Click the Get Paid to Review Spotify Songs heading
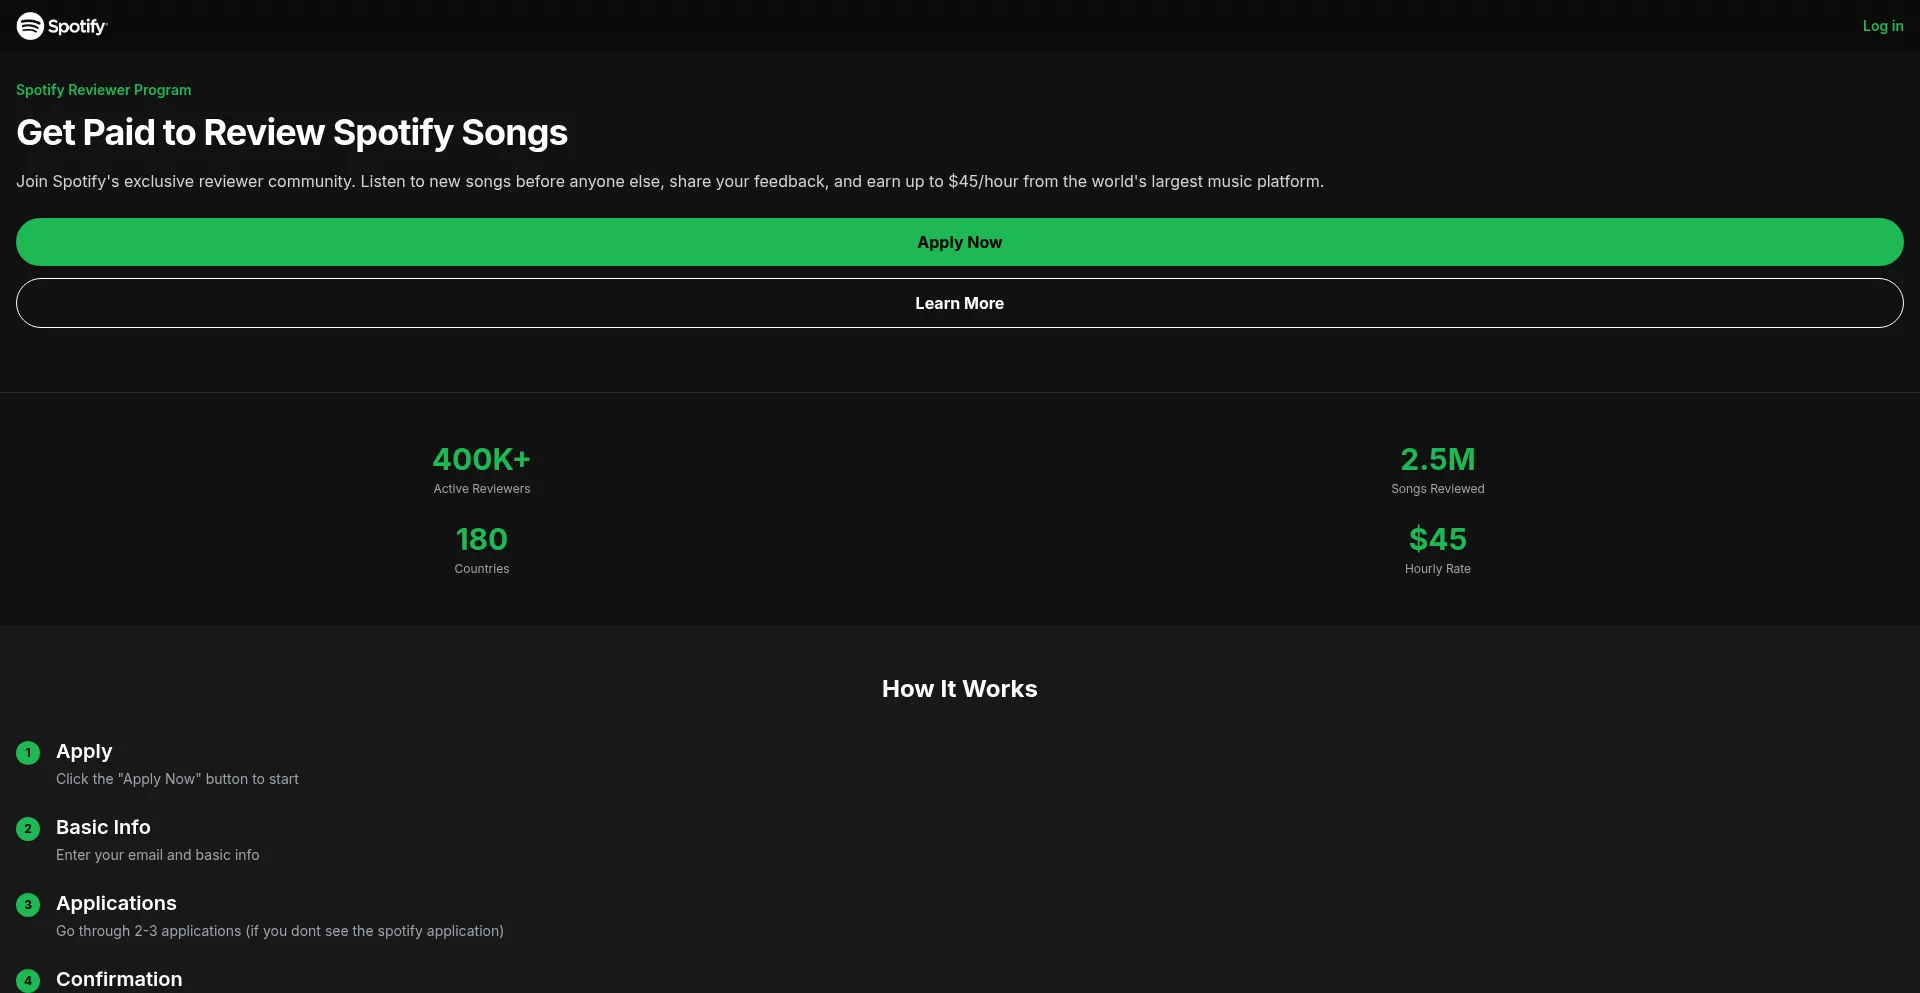This screenshot has width=1920, height=993. click(x=292, y=133)
